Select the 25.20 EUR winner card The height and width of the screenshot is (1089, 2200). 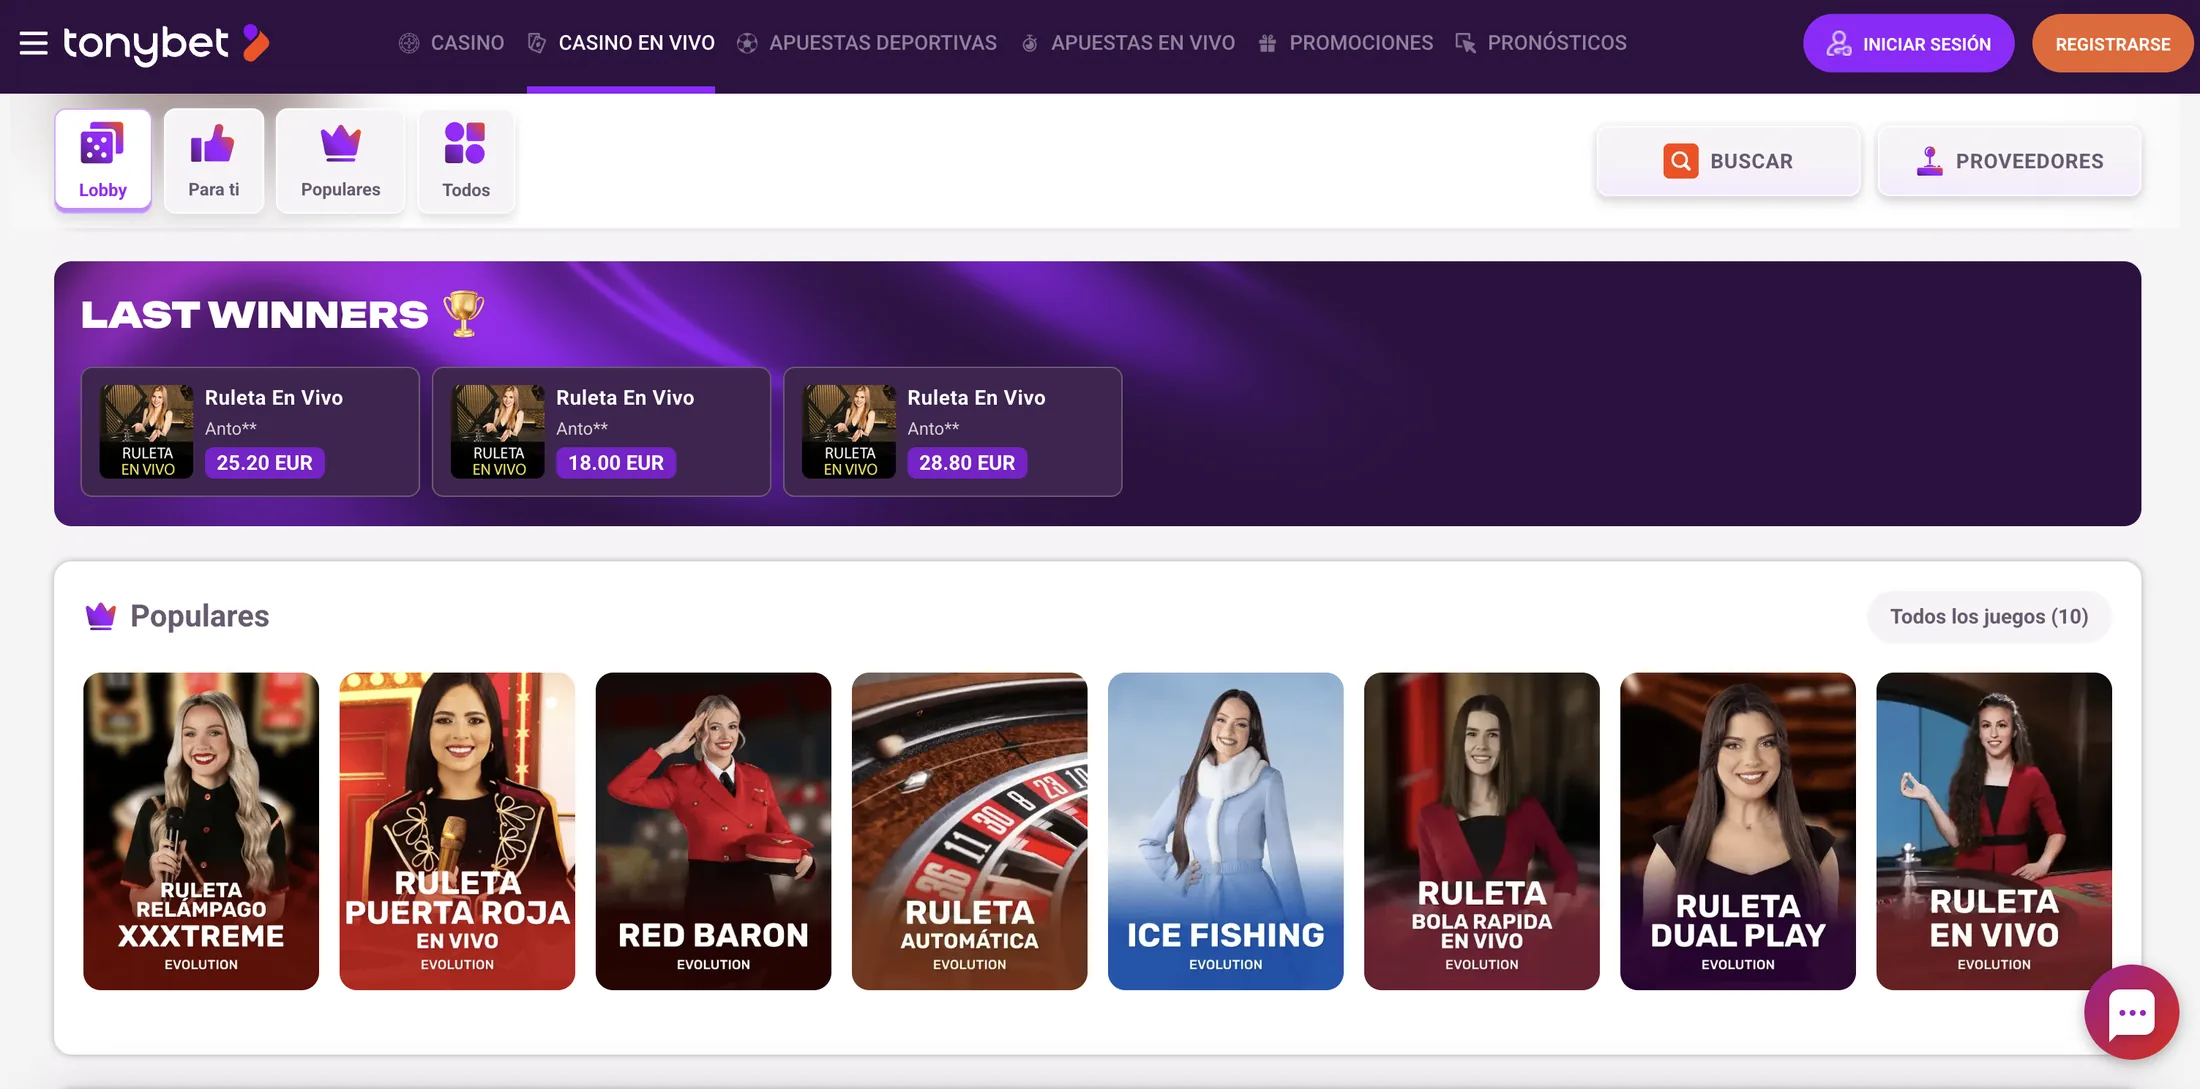250,432
